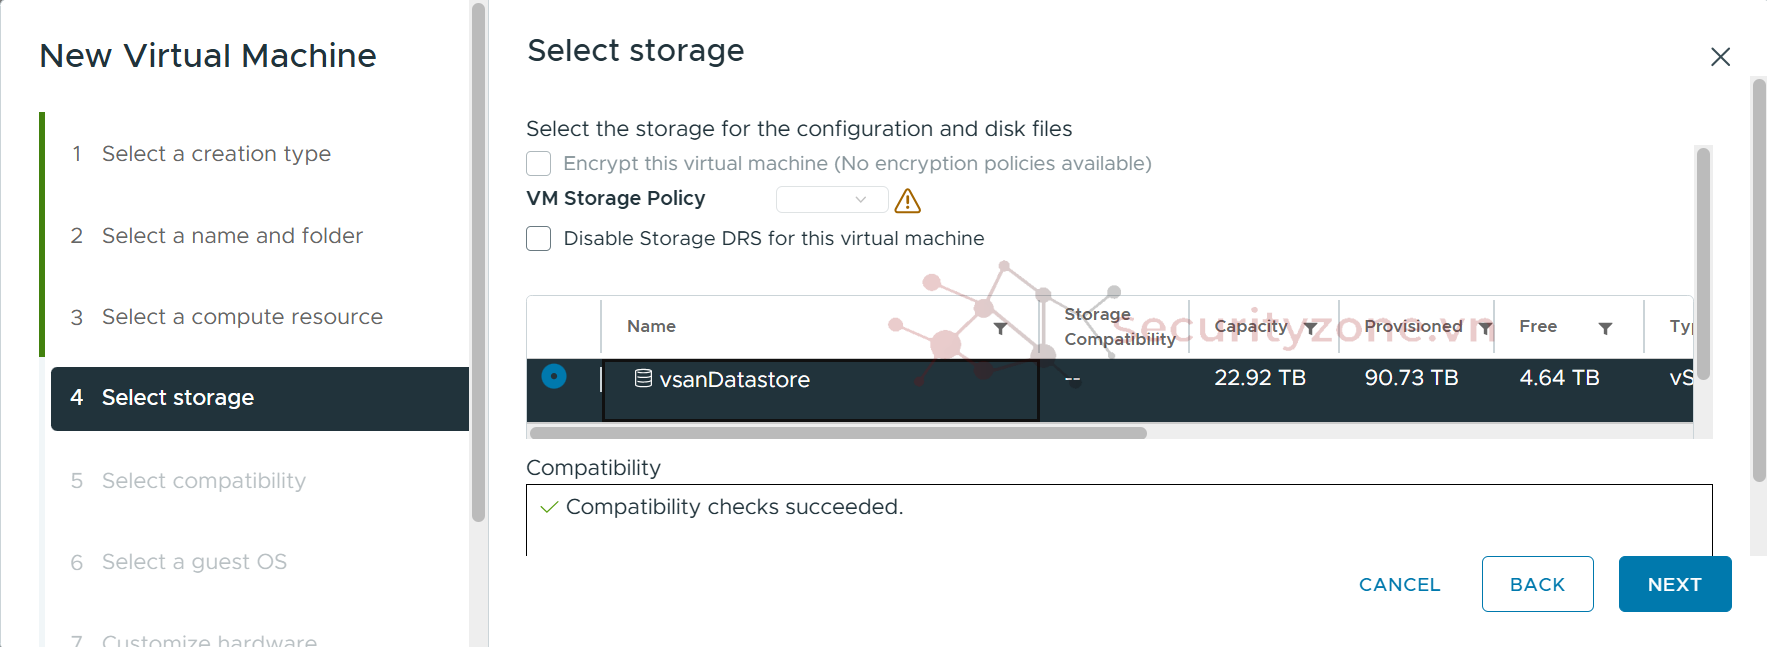Viewport: 1767px width, 647px height.
Task: Go to step 2 Select a name and folder
Action: pyautogui.click(x=232, y=236)
